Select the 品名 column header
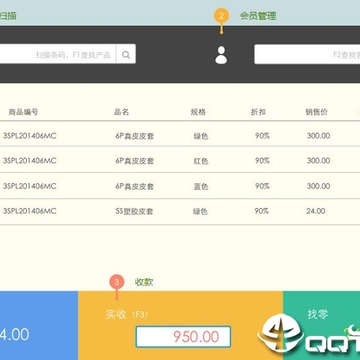This screenshot has height=360, width=360. point(121,112)
